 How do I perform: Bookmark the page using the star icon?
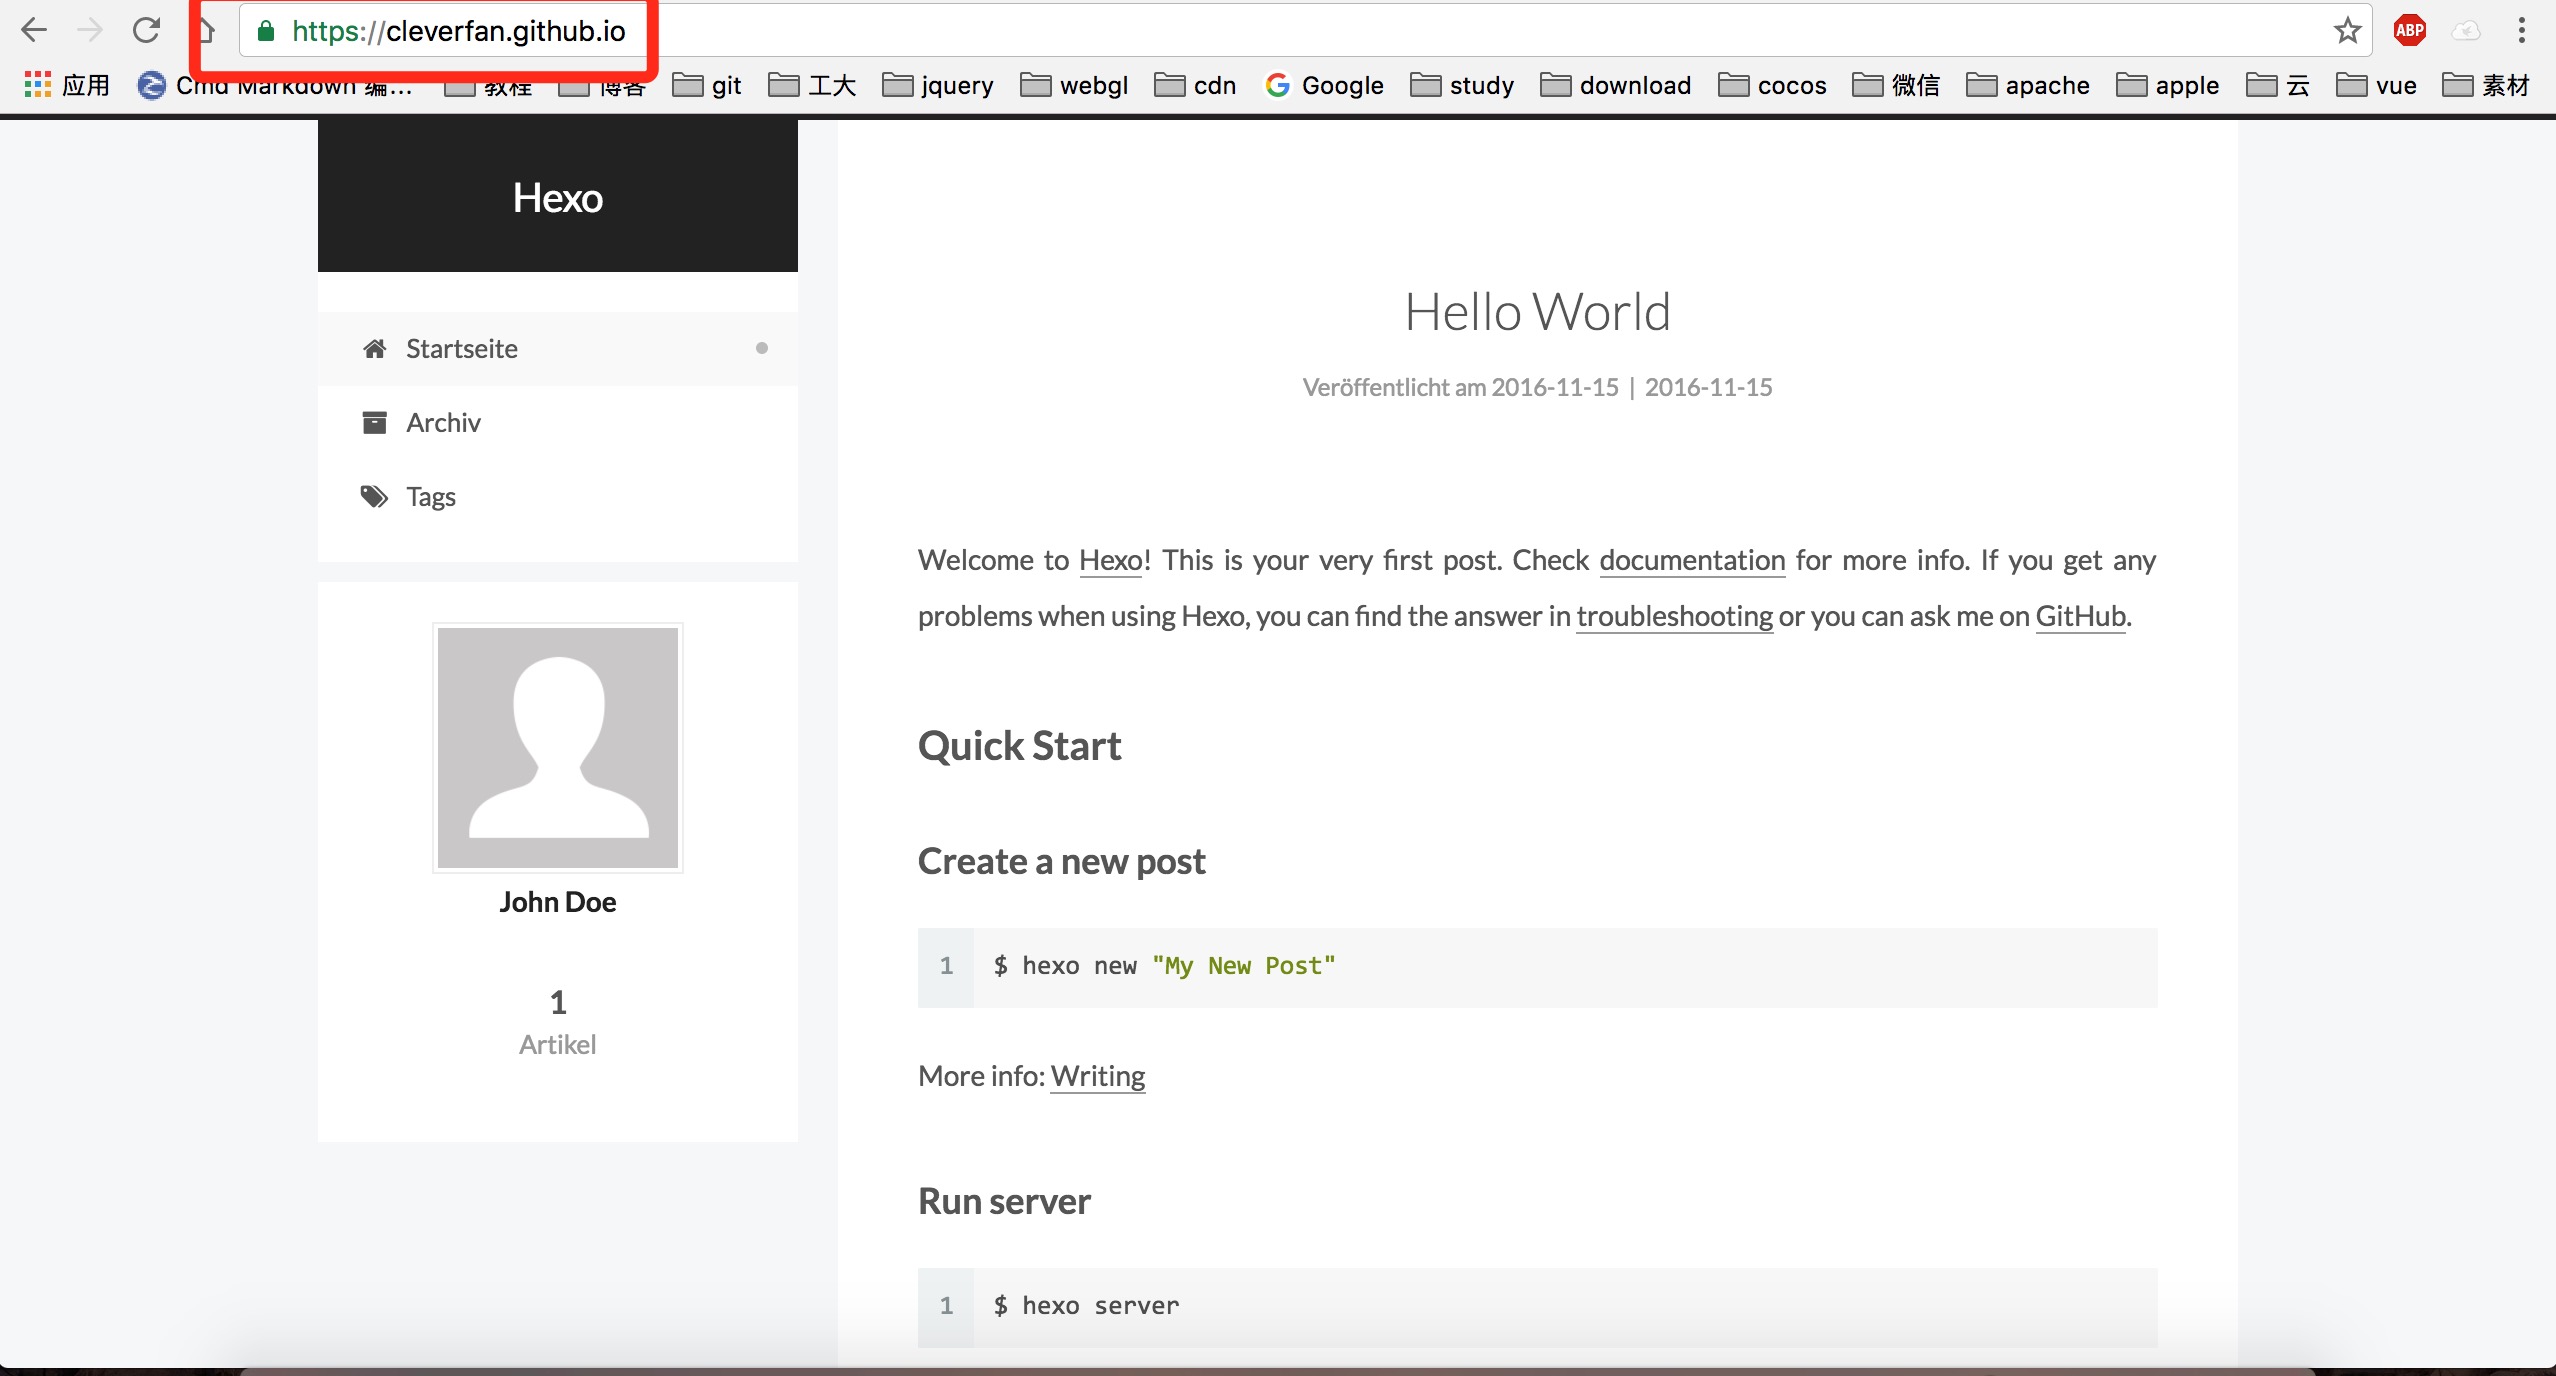click(x=2347, y=31)
